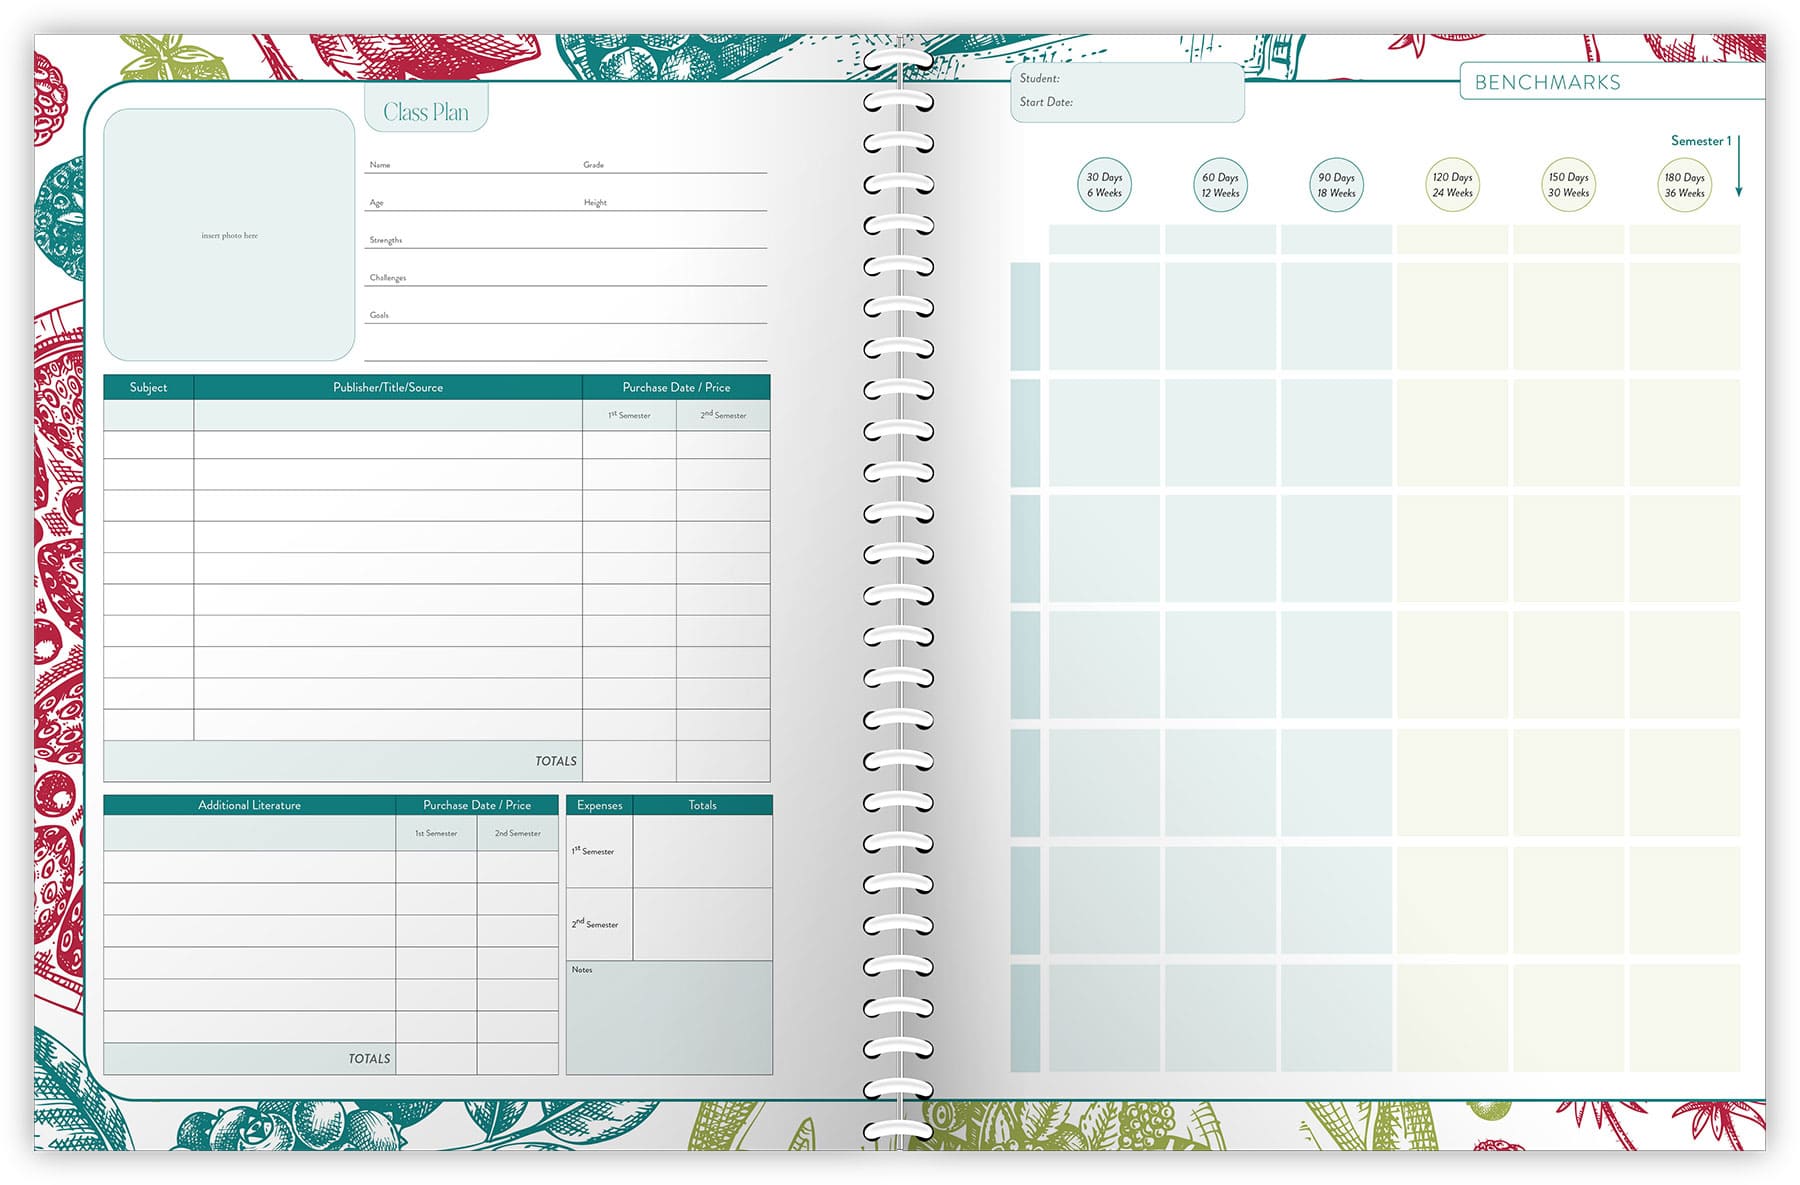This screenshot has height=1185, width=1800.
Task: Click the 30 Days 6 Weeks circle badge
Action: click(1104, 185)
